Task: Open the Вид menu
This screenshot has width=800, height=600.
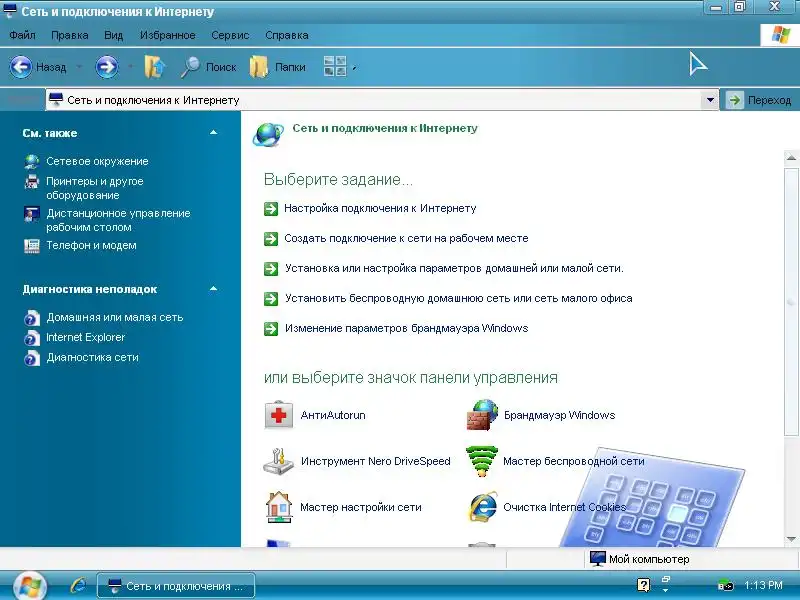Action: tap(113, 35)
